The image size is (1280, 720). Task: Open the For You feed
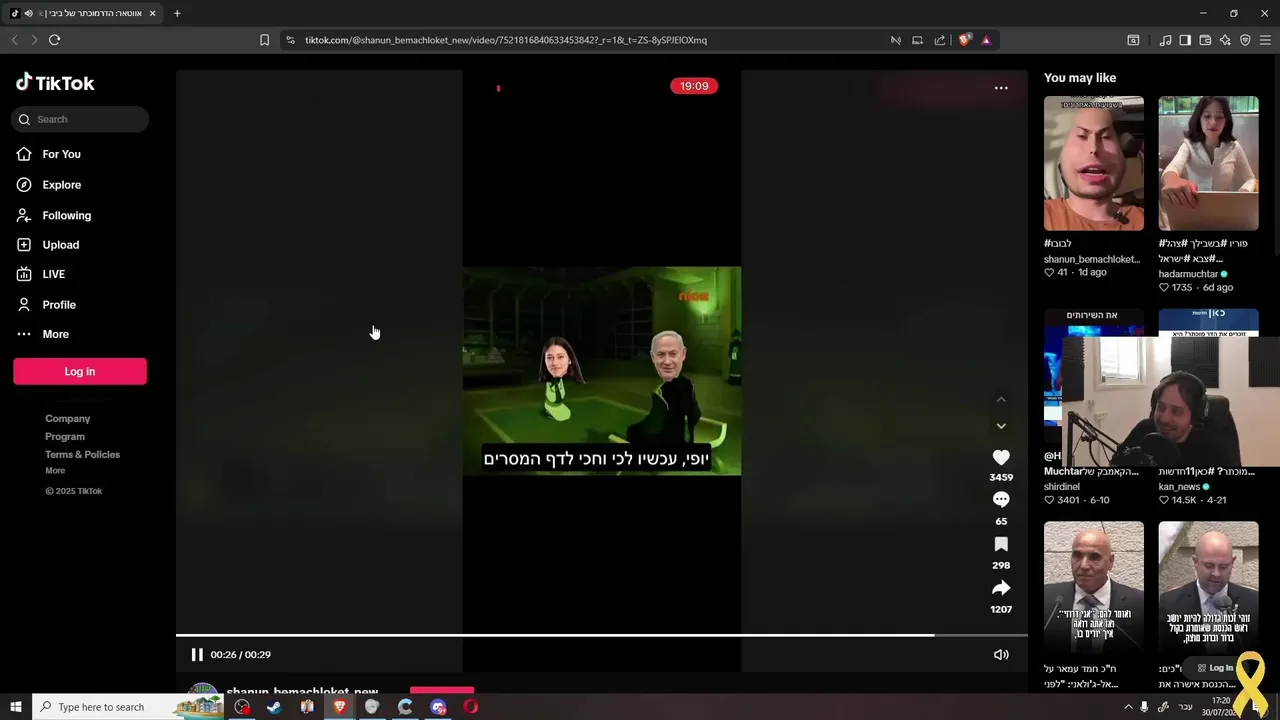tap(62, 154)
